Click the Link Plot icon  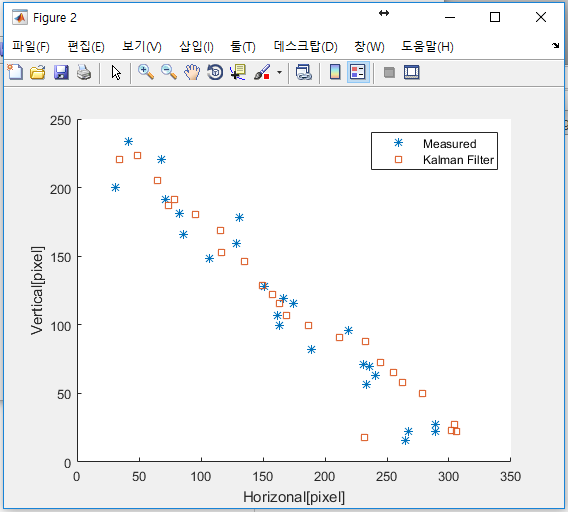coord(304,72)
